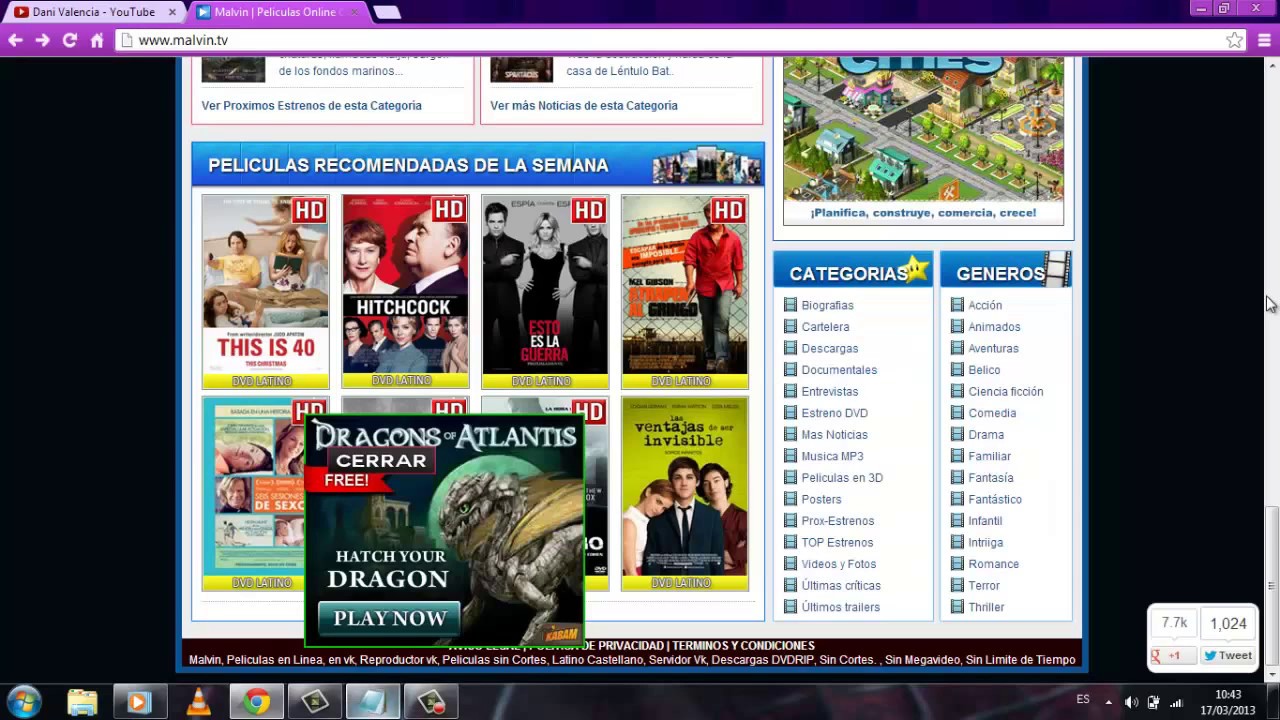Close the Dani Valencia YouTube tab
This screenshot has height=720, width=1280.
pyautogui.click(x=172, y=12)
